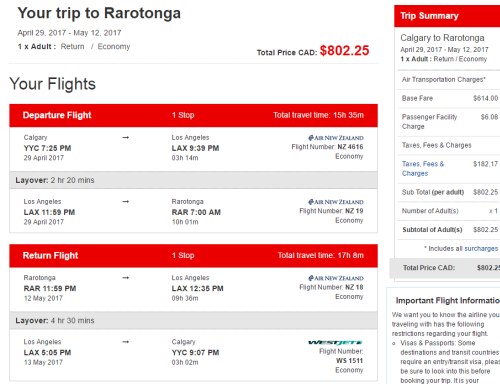
Task: Click the arrow between LAX 5:05 PM and Calgary
Action: (x=125, y=342)
